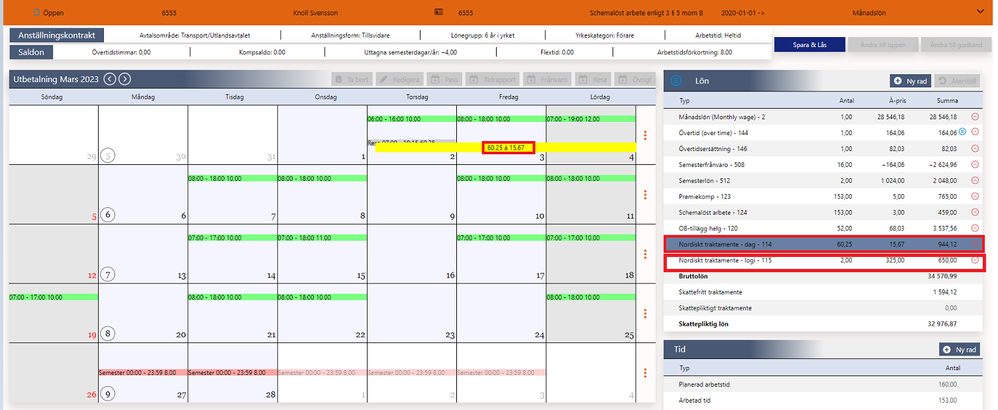Select the Nordiskt traktamente - dag - 114 row
The height and width of the screenshot is (410, 998).
[x=824, y=244]
